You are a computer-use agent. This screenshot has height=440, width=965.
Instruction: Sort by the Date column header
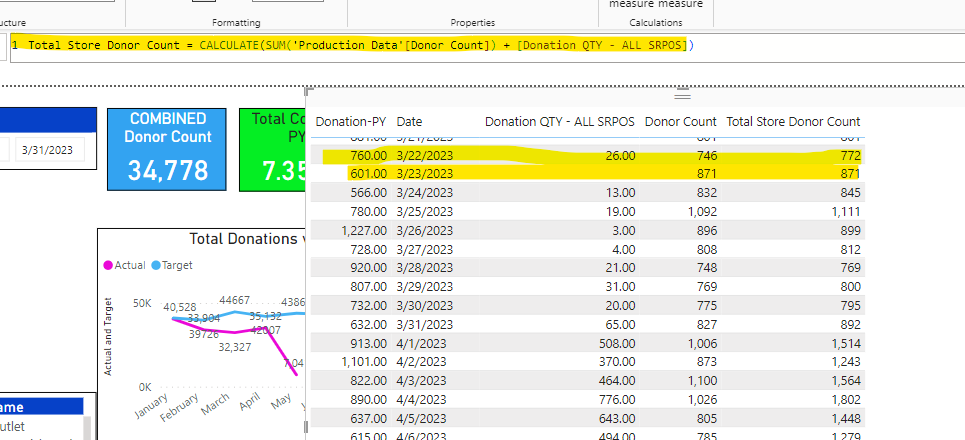[409, 122]
